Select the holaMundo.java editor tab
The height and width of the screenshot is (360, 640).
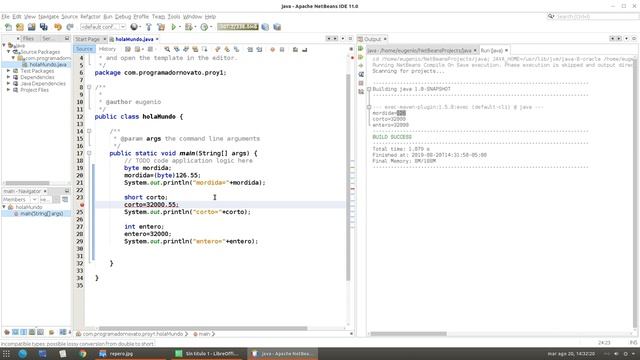(134, 39)
